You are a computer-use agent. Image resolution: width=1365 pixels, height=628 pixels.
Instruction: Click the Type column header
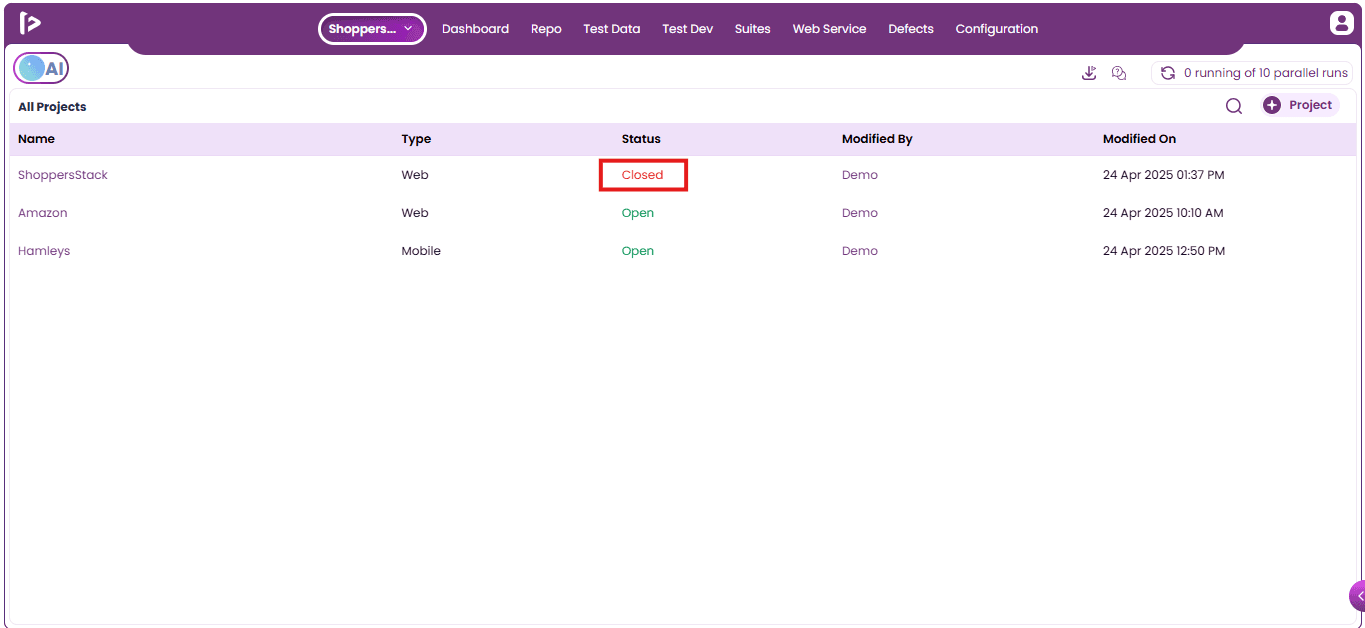[x=416, y=139]
